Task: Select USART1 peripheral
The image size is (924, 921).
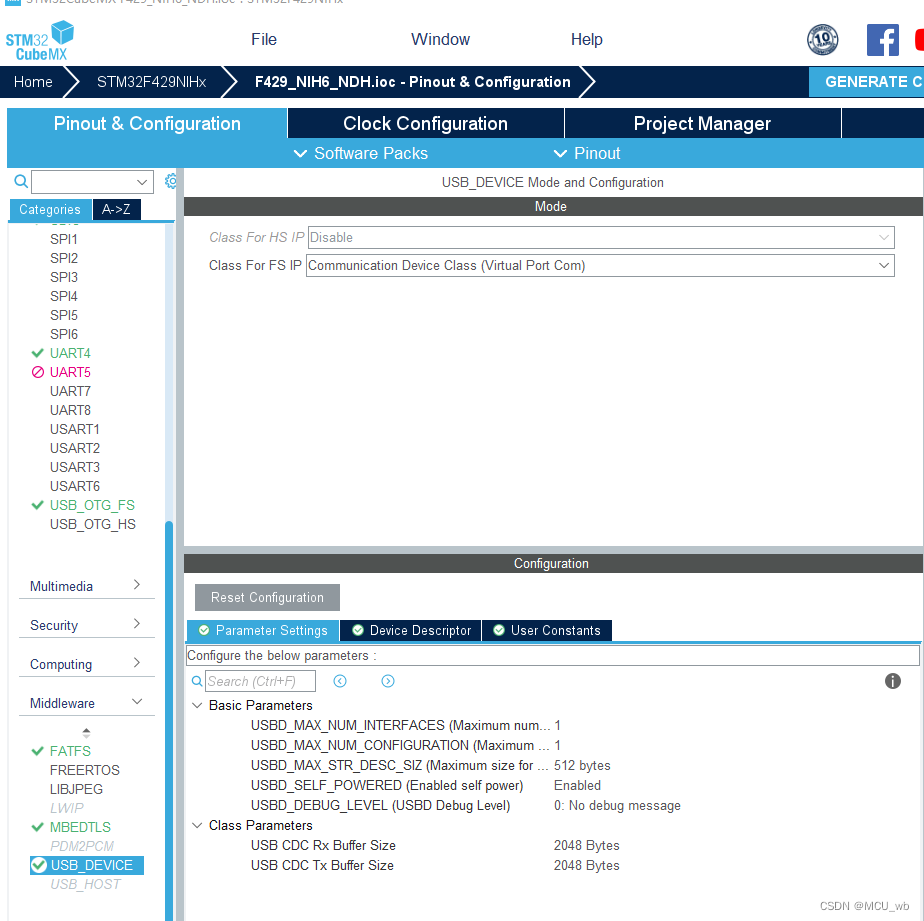Action: click(x=75, y=429)
